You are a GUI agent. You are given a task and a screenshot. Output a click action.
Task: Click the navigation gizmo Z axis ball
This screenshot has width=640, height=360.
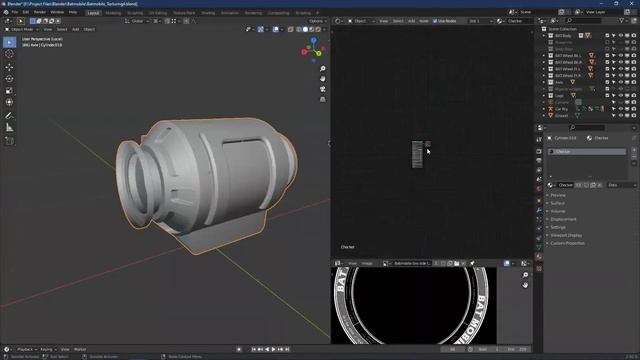313,40
